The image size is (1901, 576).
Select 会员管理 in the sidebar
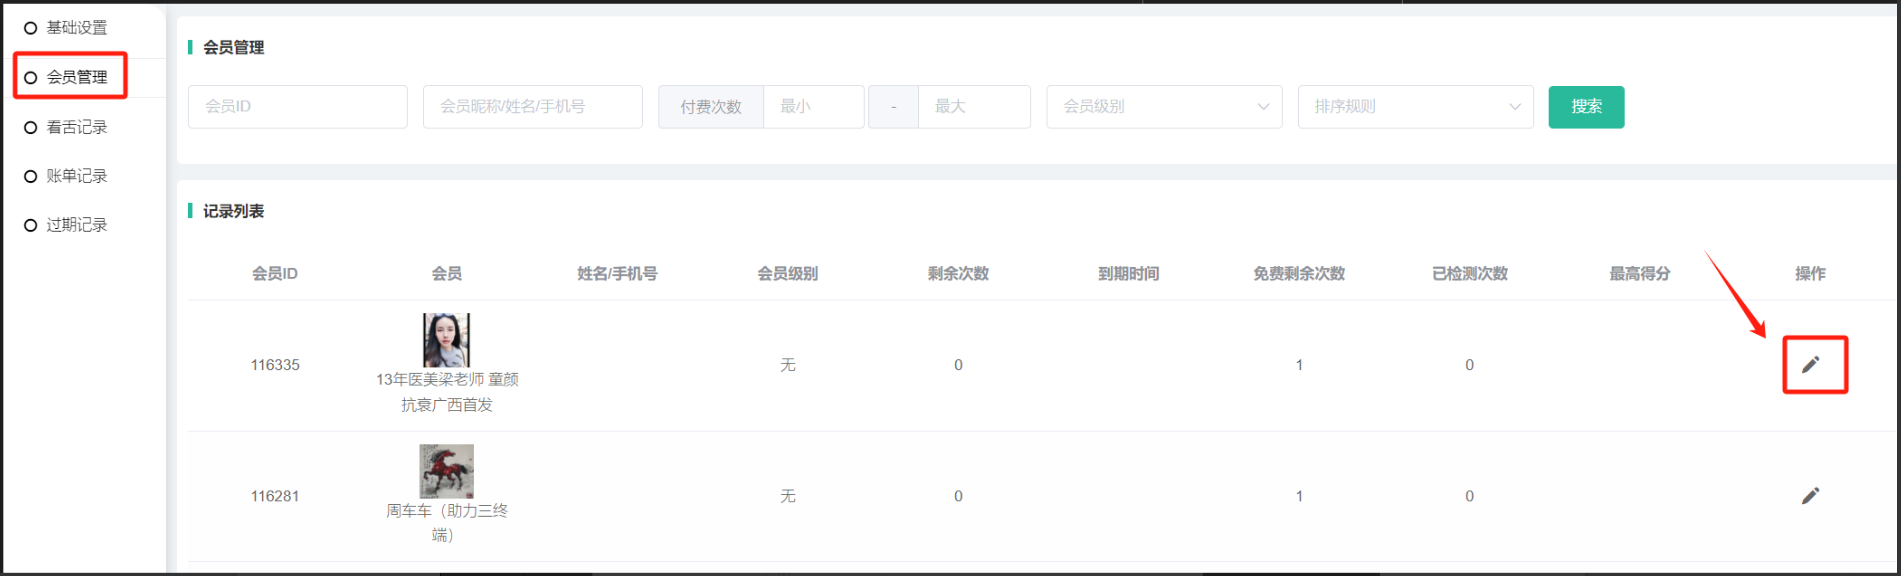[76, 77]
